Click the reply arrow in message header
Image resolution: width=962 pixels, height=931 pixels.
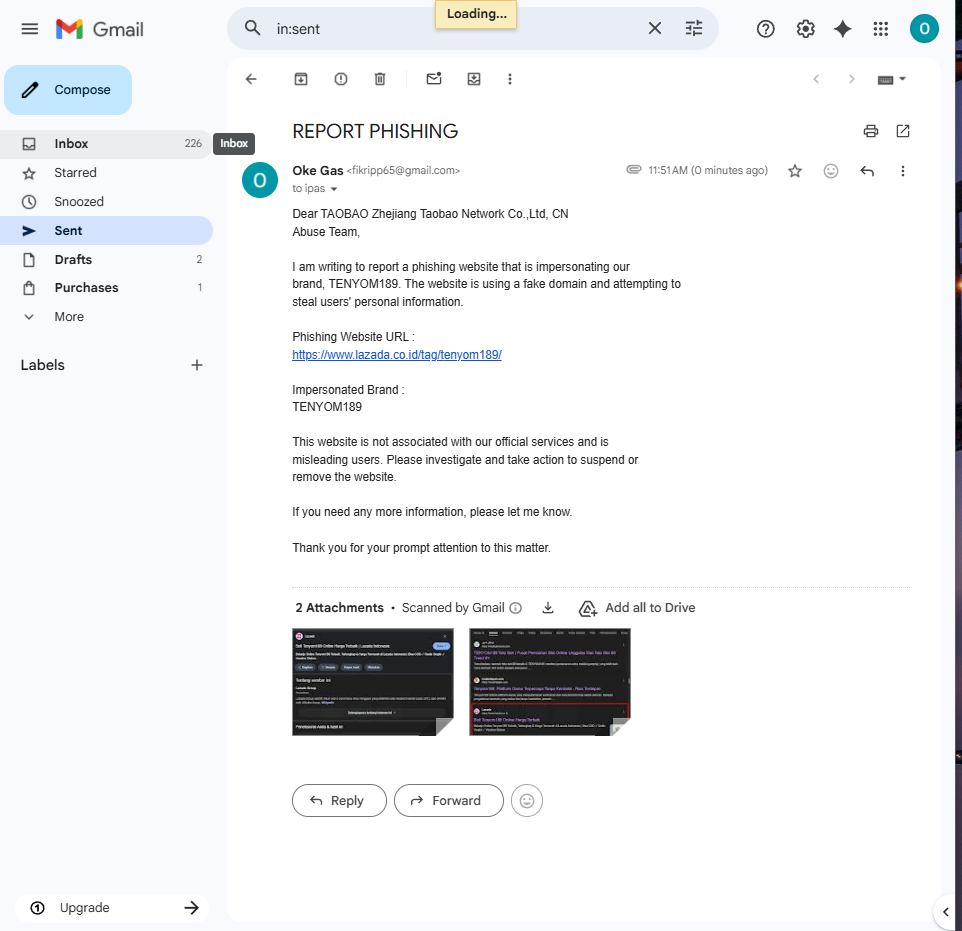866,171
